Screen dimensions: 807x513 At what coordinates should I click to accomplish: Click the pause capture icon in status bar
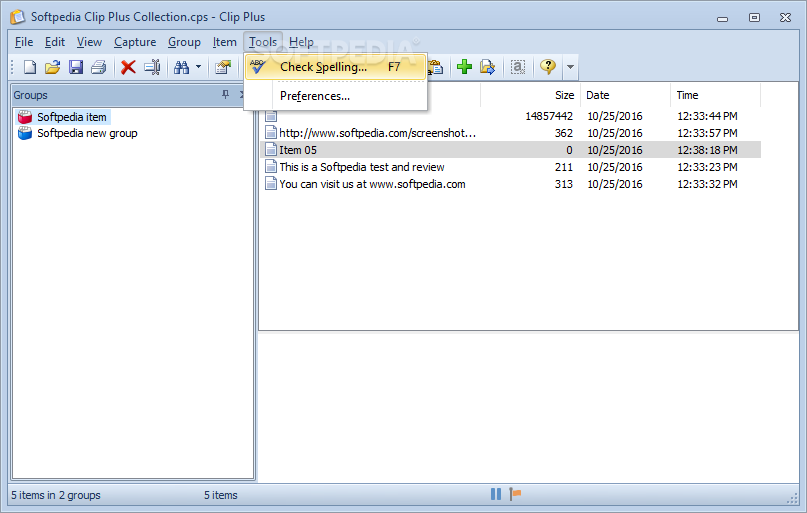pos(496,494)
